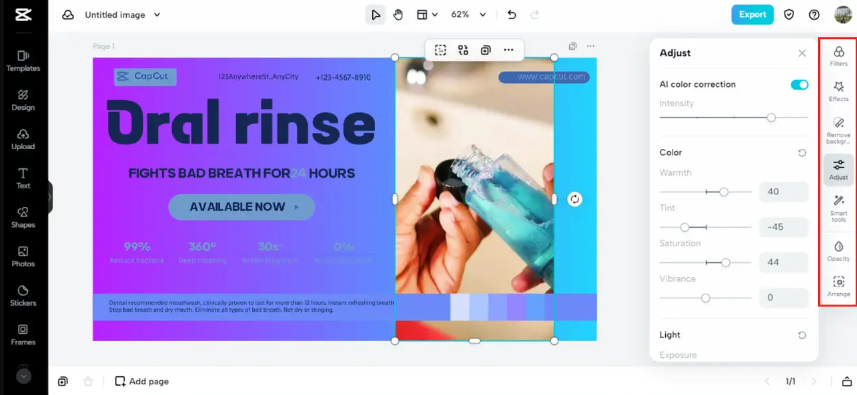Click the rotate handle beside the image

[574, 199]
